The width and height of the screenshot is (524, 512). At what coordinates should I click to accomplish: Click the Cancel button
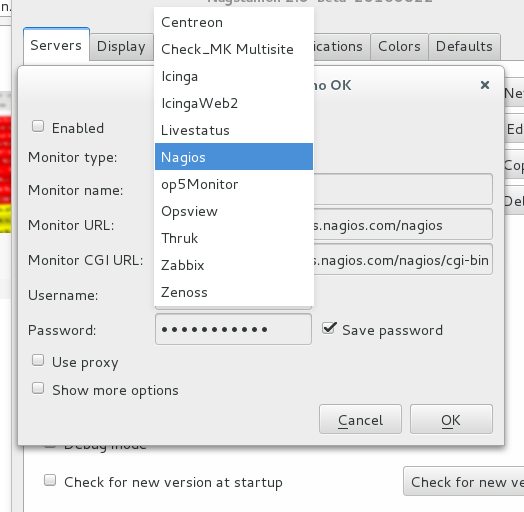(x=360, y=419)
